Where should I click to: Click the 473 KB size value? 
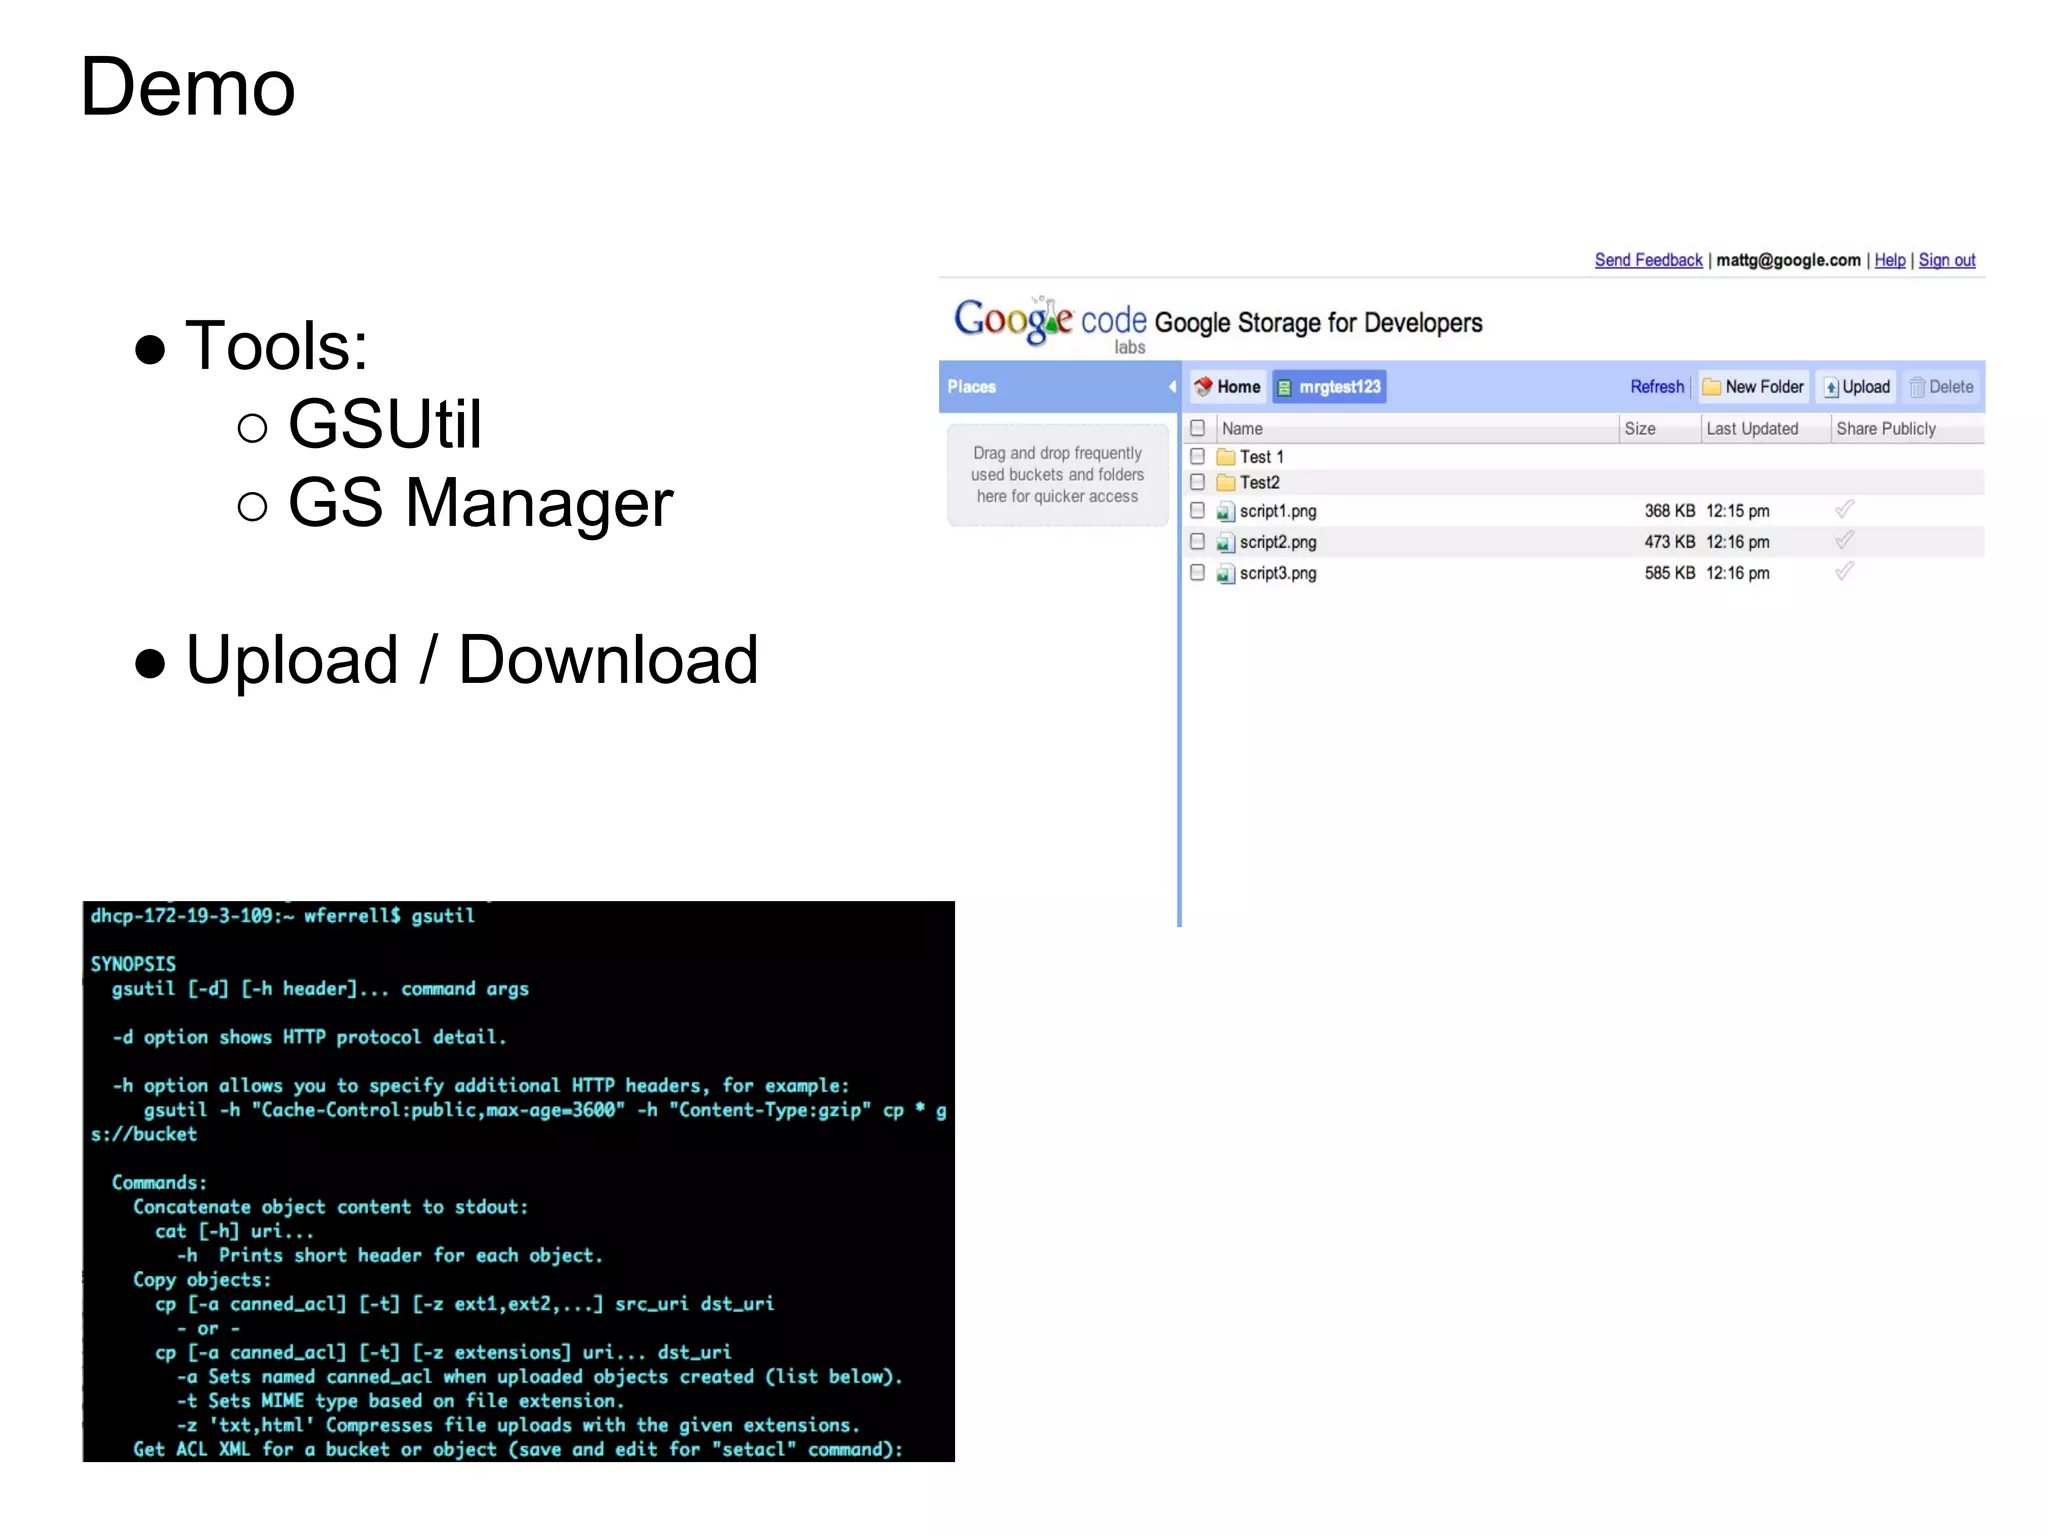click(1669, 542)
